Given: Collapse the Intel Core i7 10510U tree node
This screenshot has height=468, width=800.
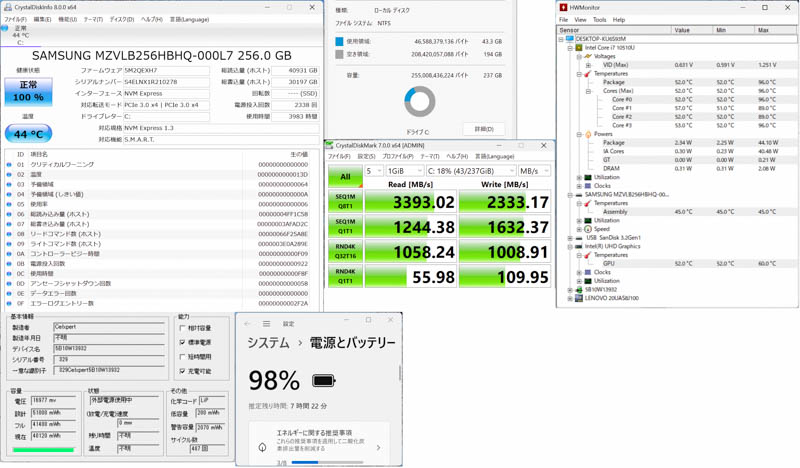Looking at the screenshot, I should (570, 47).
